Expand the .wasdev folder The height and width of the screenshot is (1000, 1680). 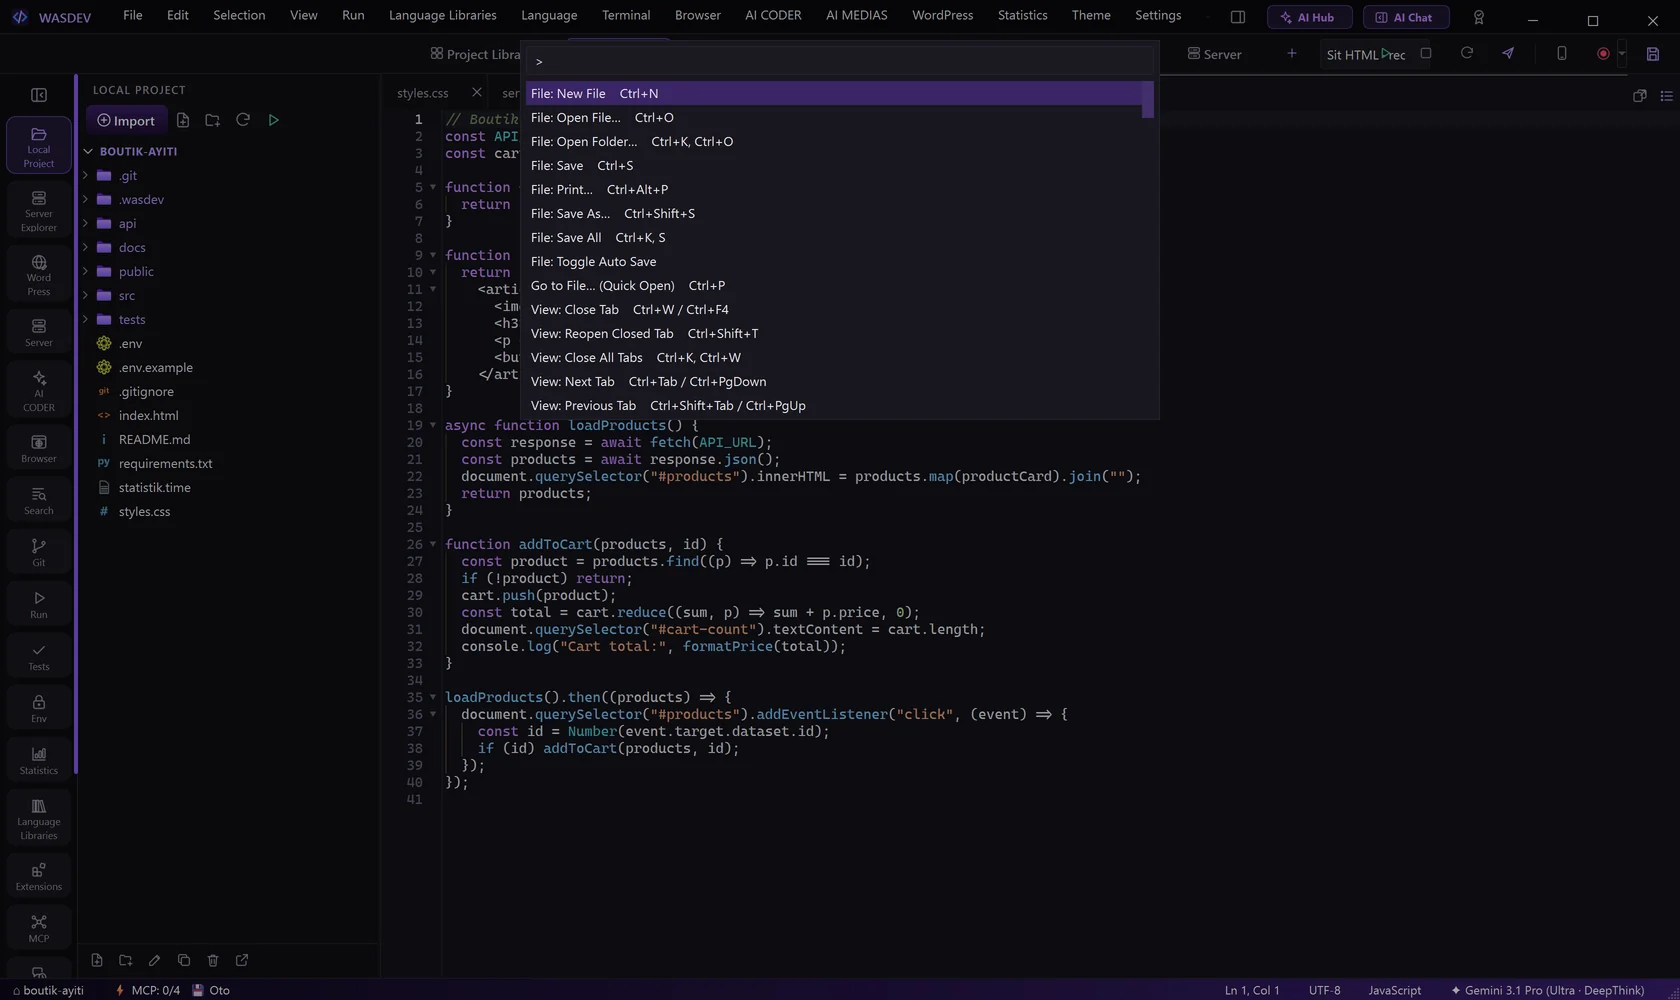85,200
